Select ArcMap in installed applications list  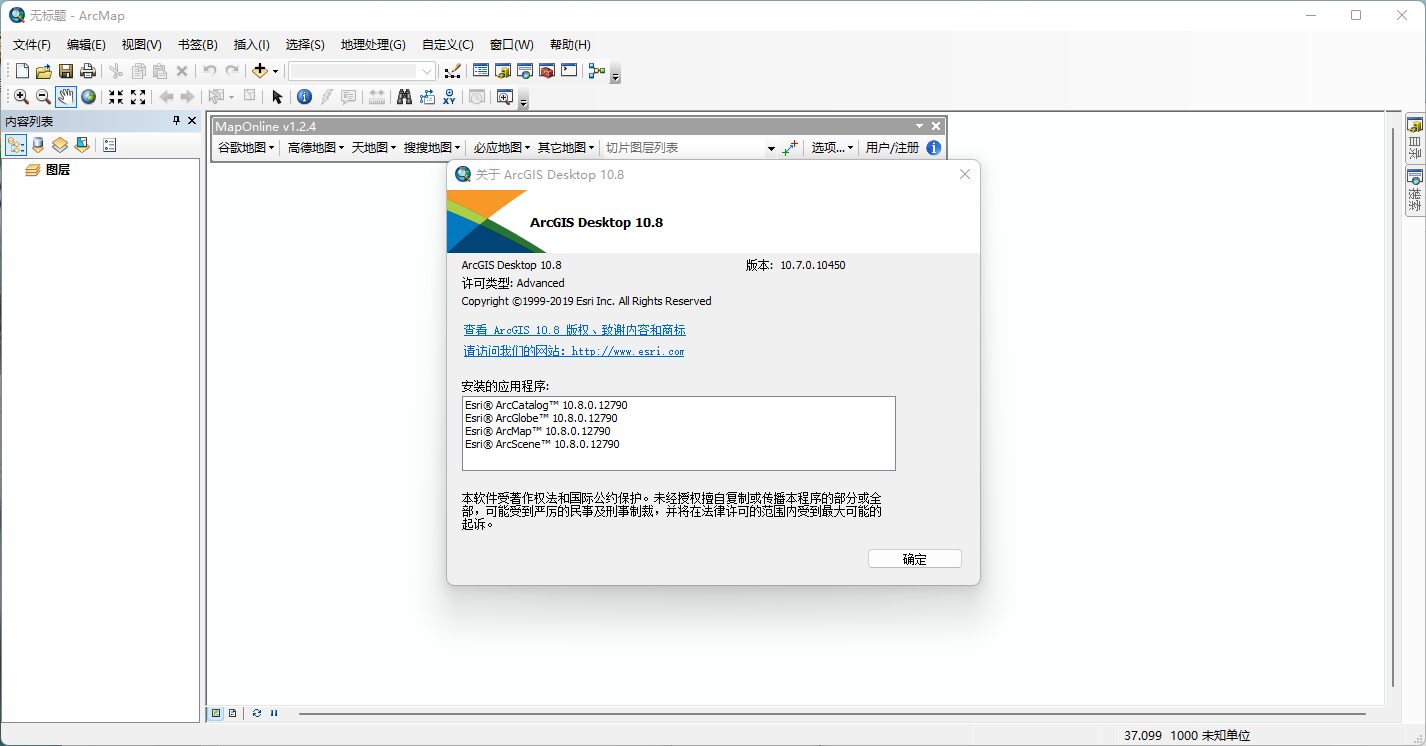click(x=537, y=431)
